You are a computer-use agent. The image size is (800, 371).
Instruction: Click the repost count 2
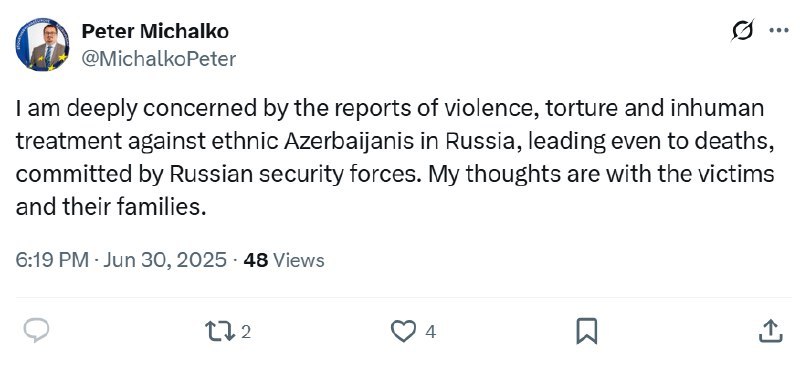click(245, 333)
